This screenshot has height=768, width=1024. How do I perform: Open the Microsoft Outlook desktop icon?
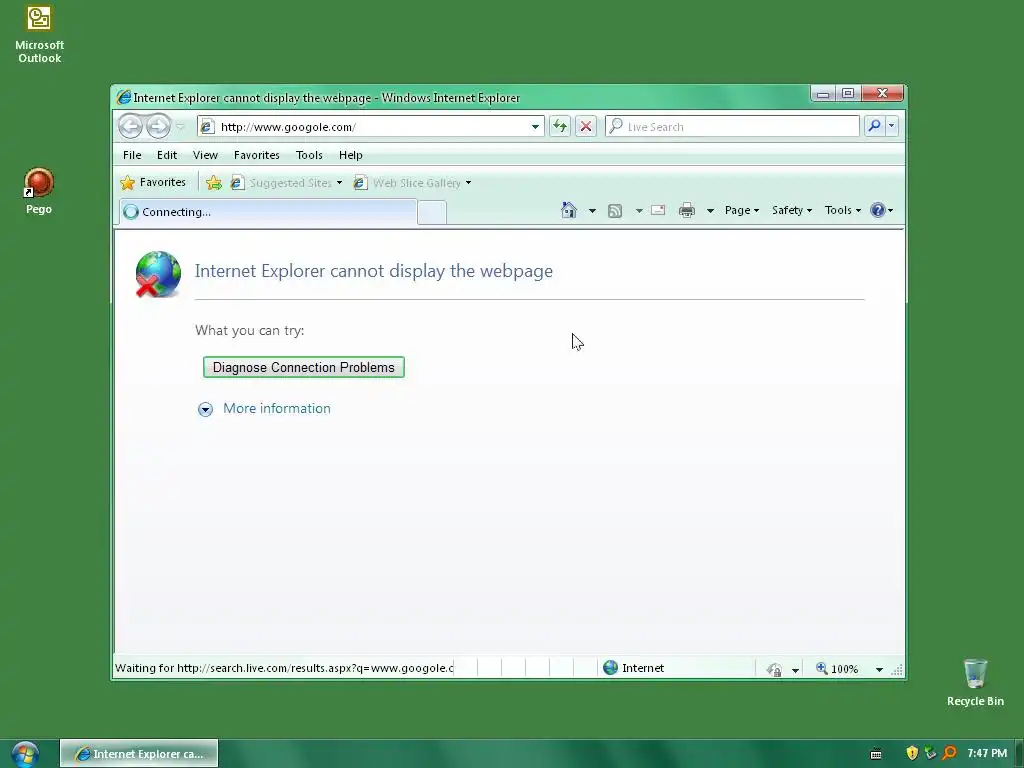tap(39, 35)
